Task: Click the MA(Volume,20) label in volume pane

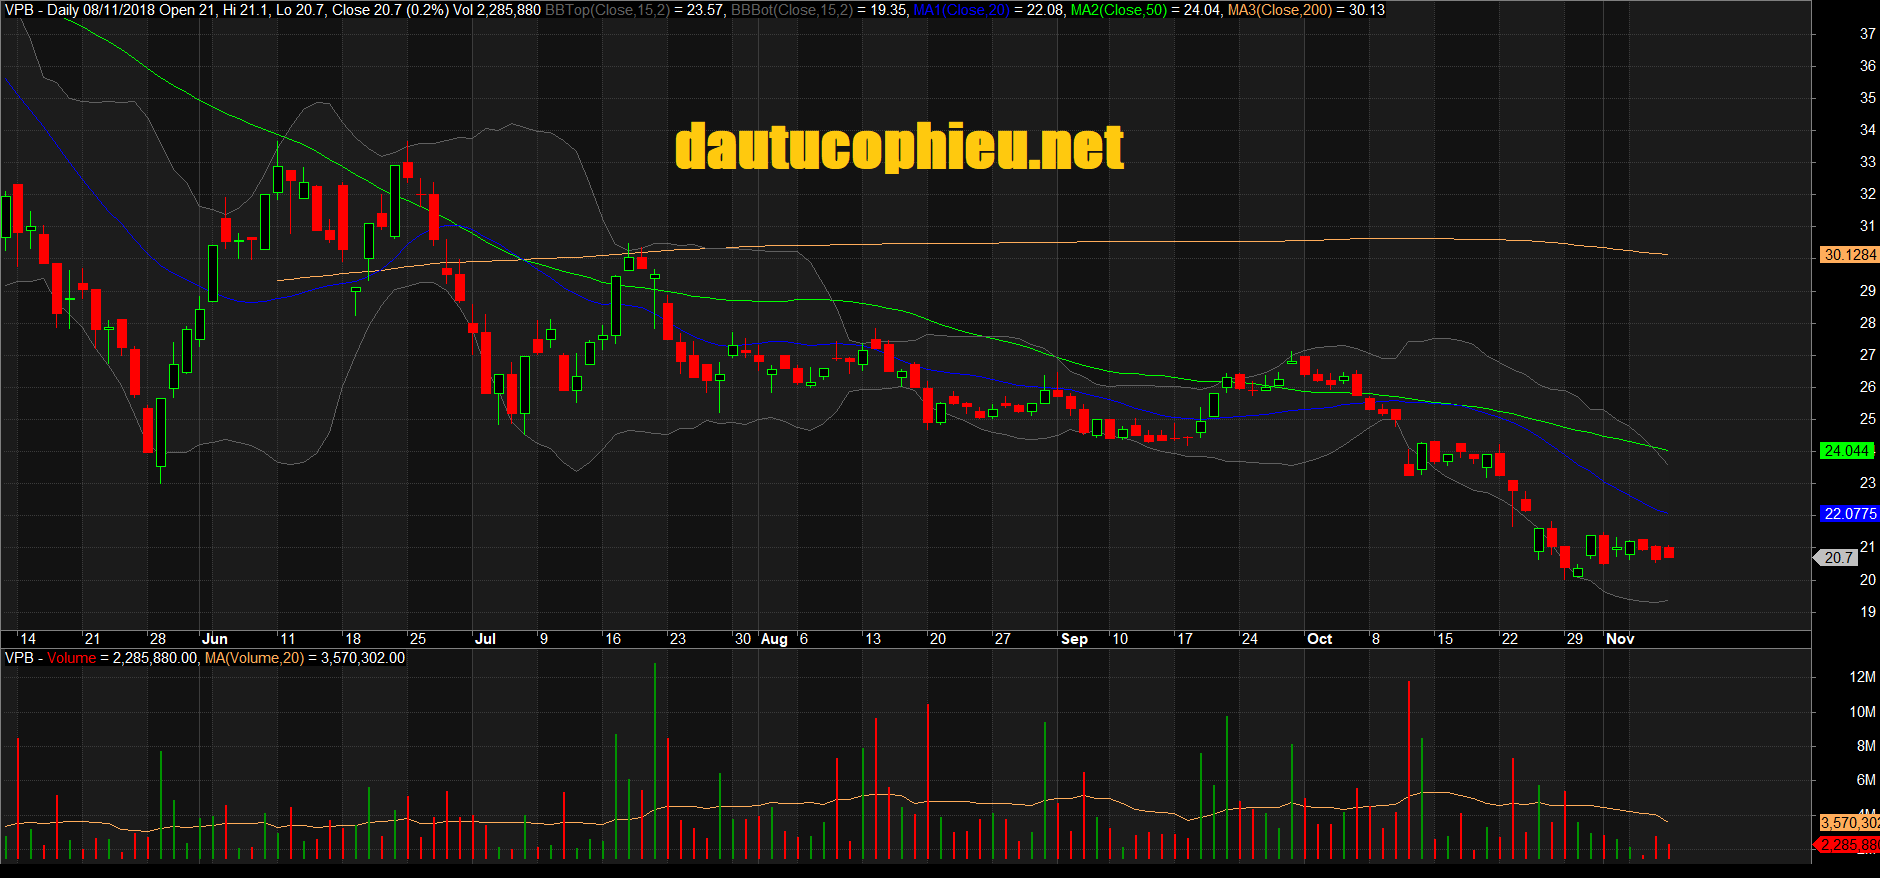Action: click(x=254, y=658)
